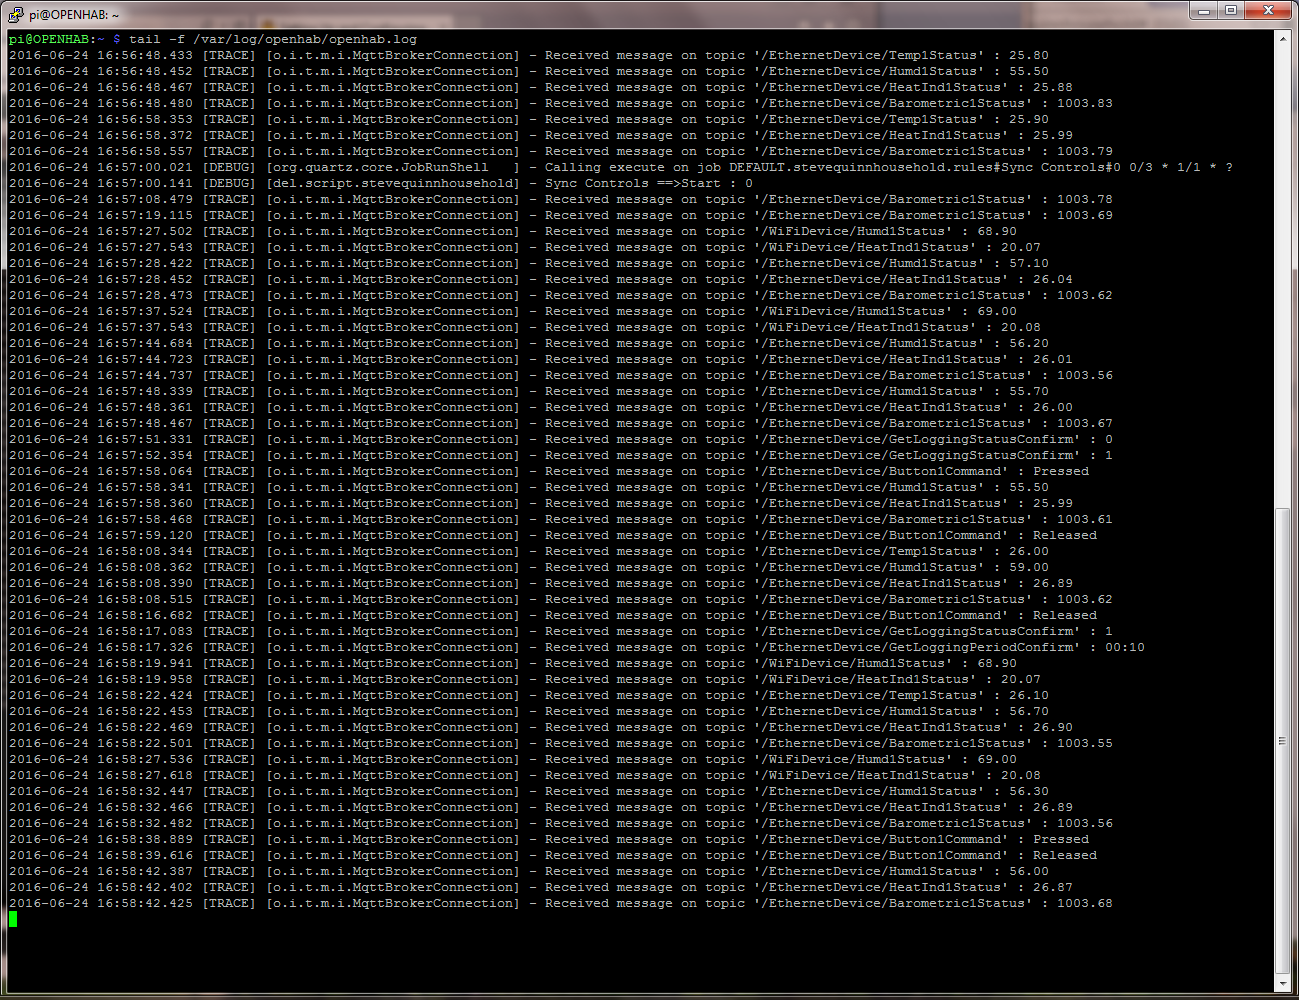Minimize the PuTTY terminal window
The height and width of the screenshot is (1000, 1299).
[1204, 11]
